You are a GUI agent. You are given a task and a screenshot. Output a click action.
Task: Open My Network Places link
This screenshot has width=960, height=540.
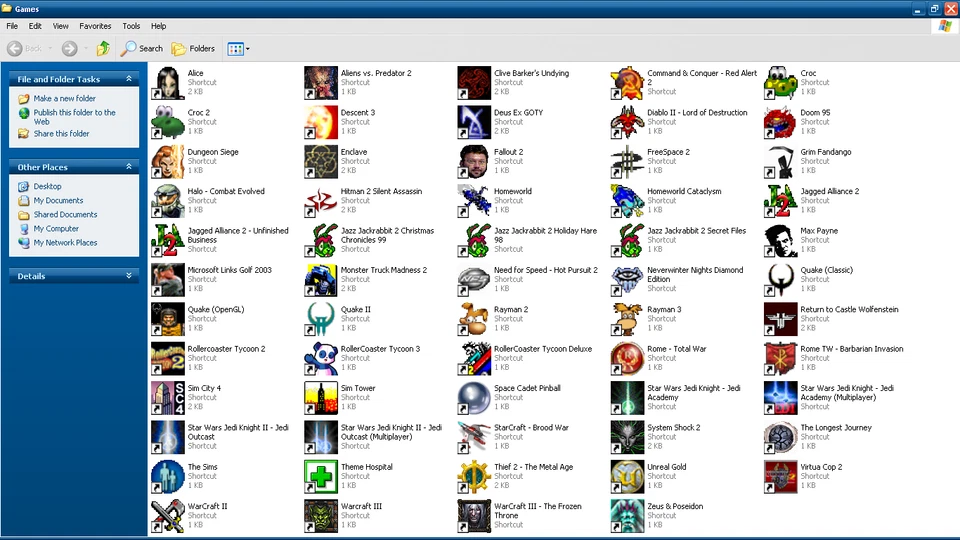pos(65,242)
